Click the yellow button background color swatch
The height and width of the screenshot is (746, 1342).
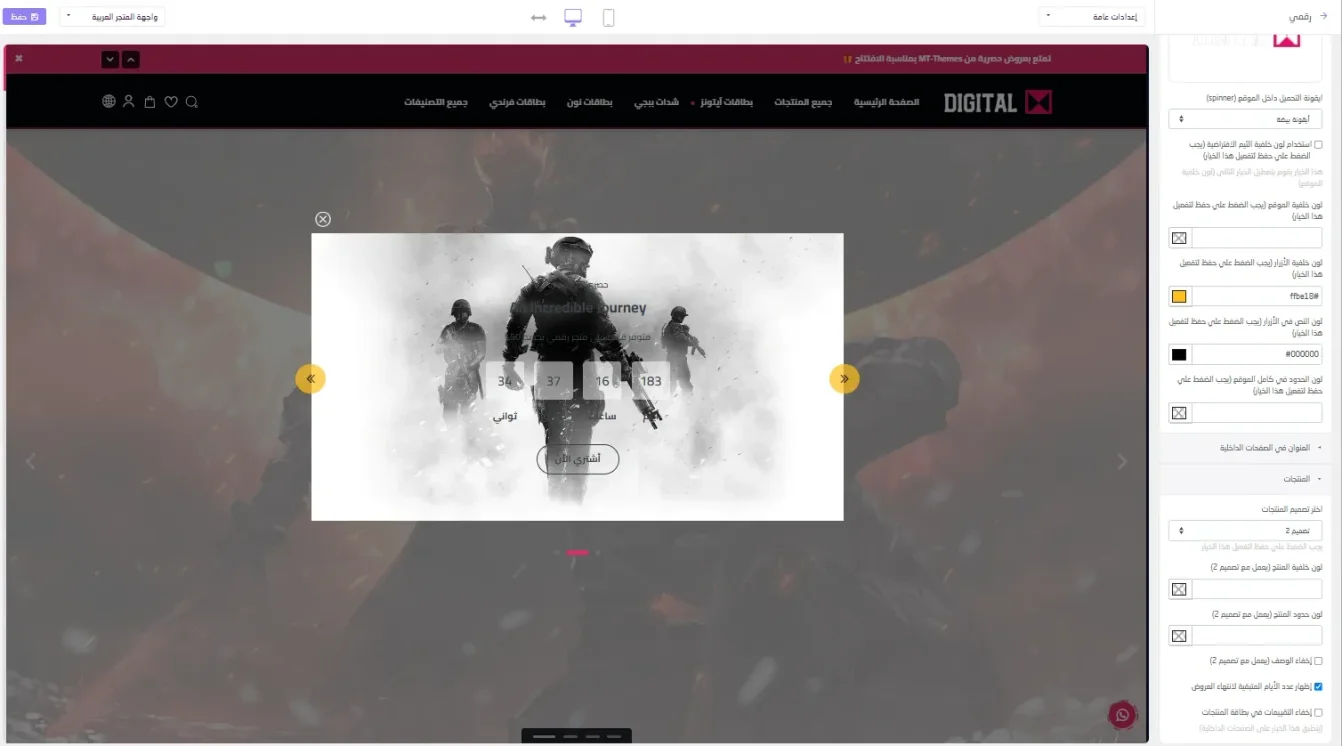[x=1179, y=297]
